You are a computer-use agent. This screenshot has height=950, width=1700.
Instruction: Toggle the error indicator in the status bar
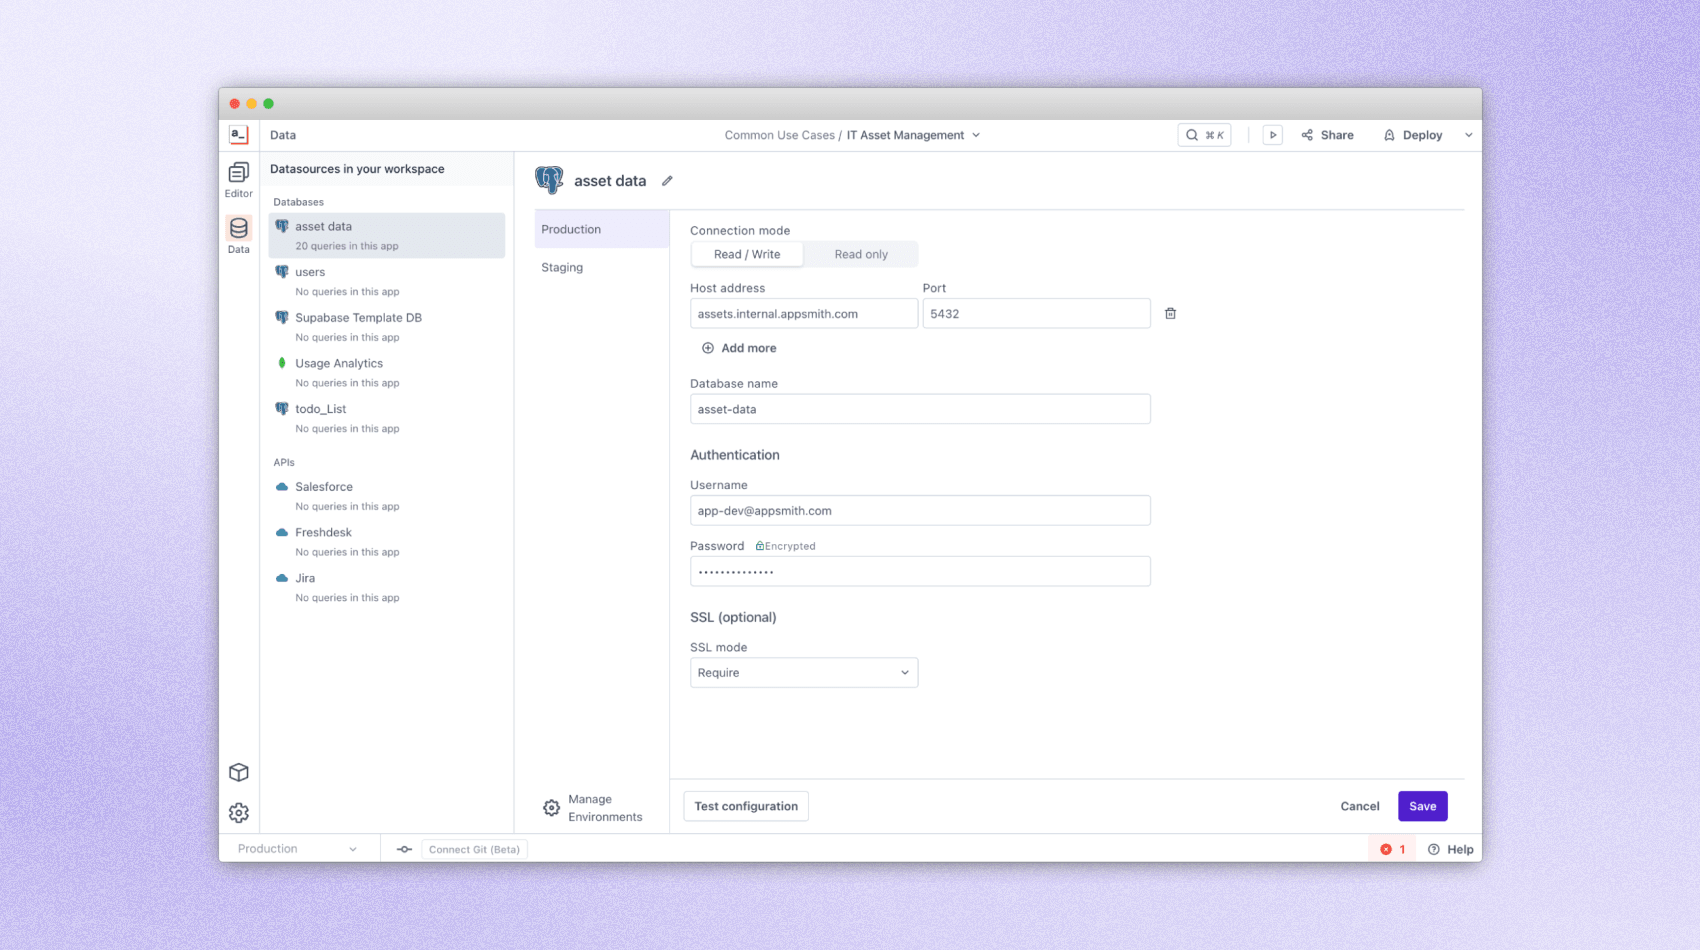(1391, 848)
